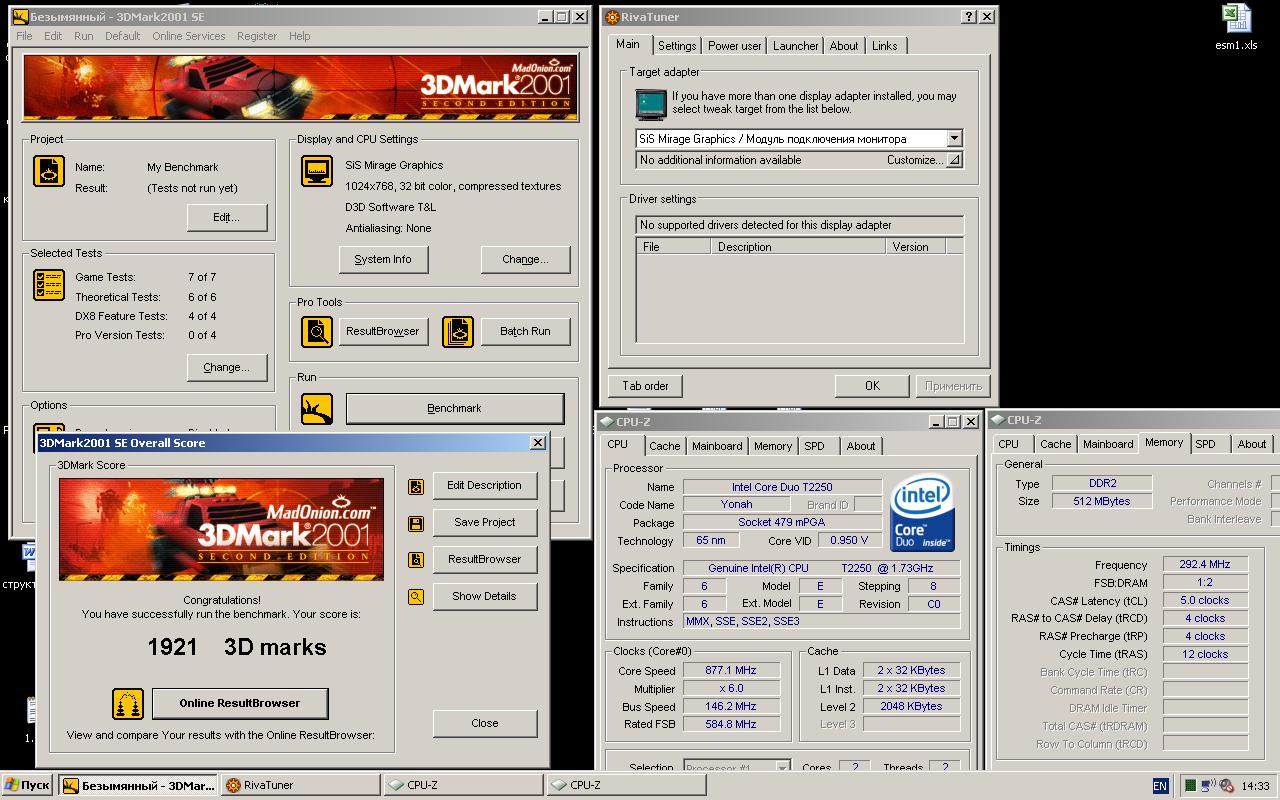Click the System Info button
This screenshot has width=1280, height=800.
(383, 259)
